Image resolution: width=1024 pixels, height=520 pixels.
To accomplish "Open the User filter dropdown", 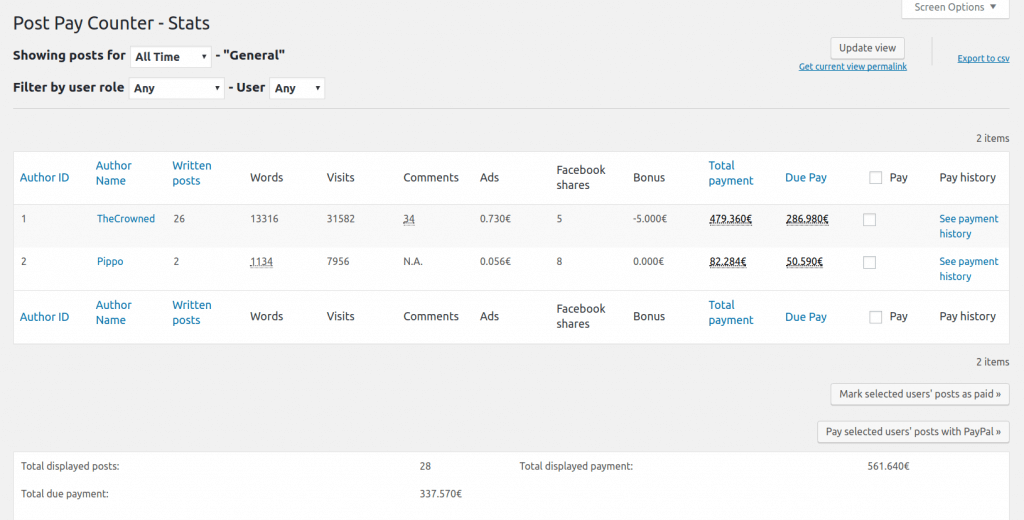I will (297, 89).
